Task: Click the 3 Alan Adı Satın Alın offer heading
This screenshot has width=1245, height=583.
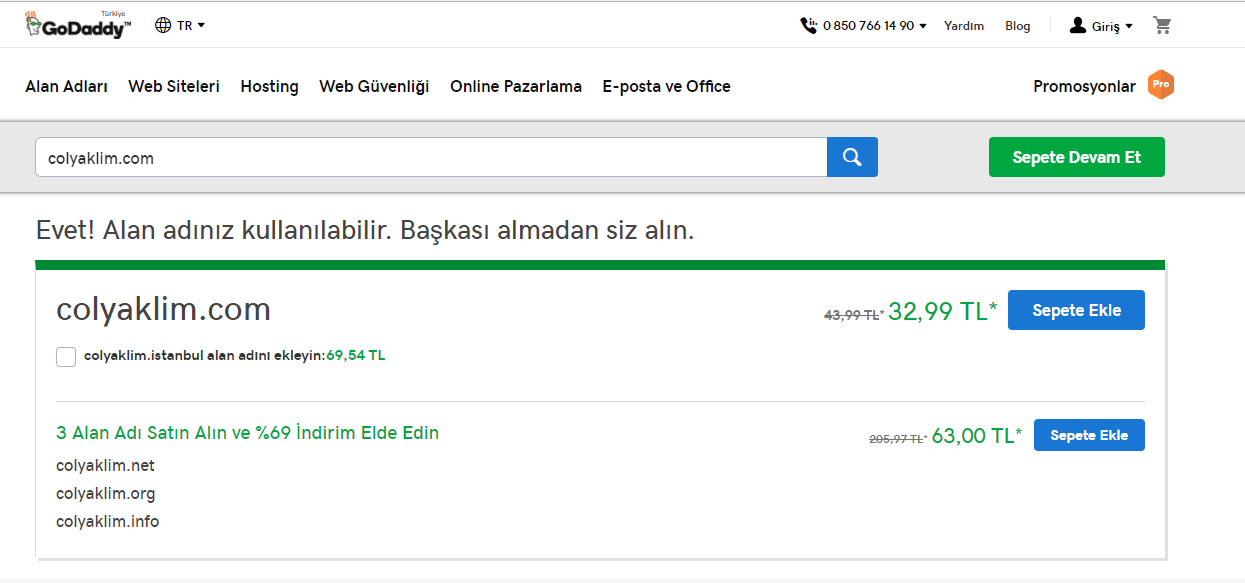Action: (248, 433)
